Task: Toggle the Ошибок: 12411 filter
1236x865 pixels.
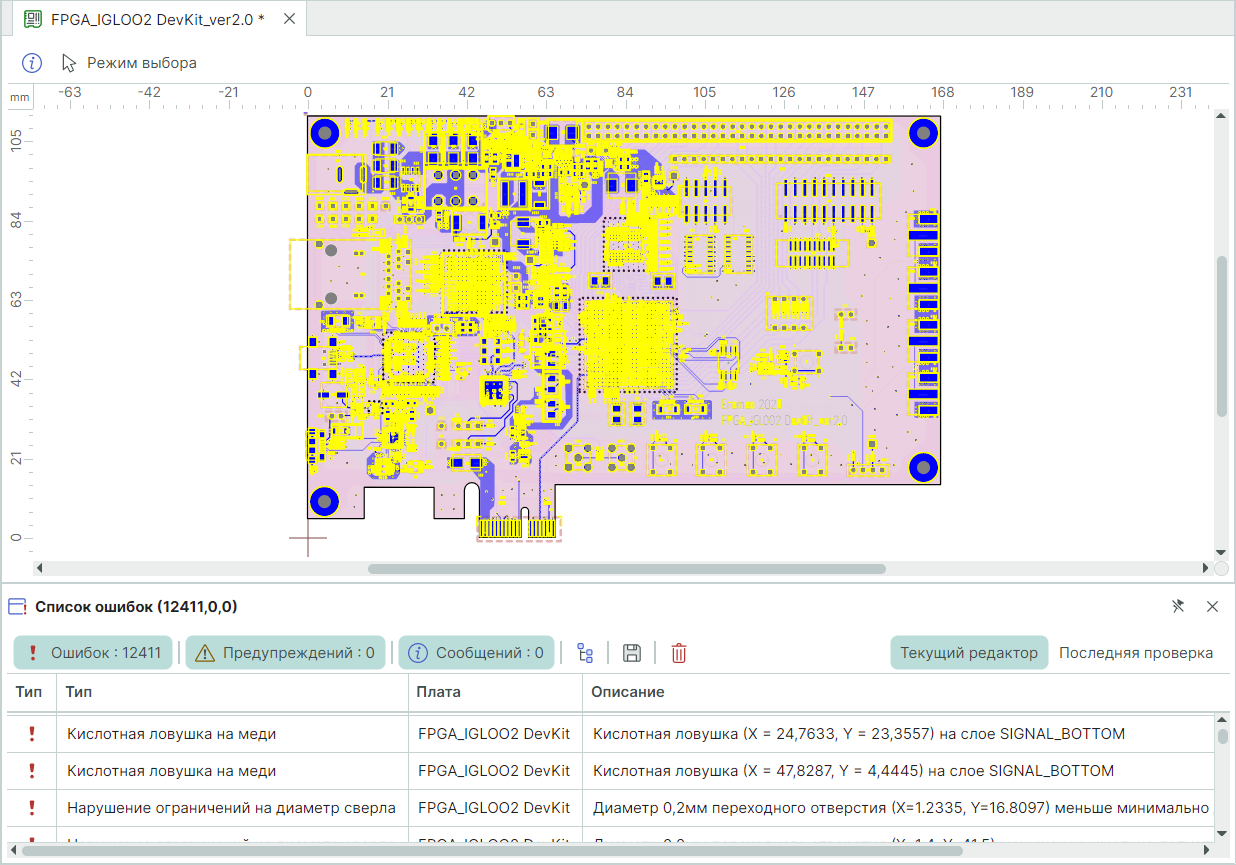Action: click(x=93, y=653)
